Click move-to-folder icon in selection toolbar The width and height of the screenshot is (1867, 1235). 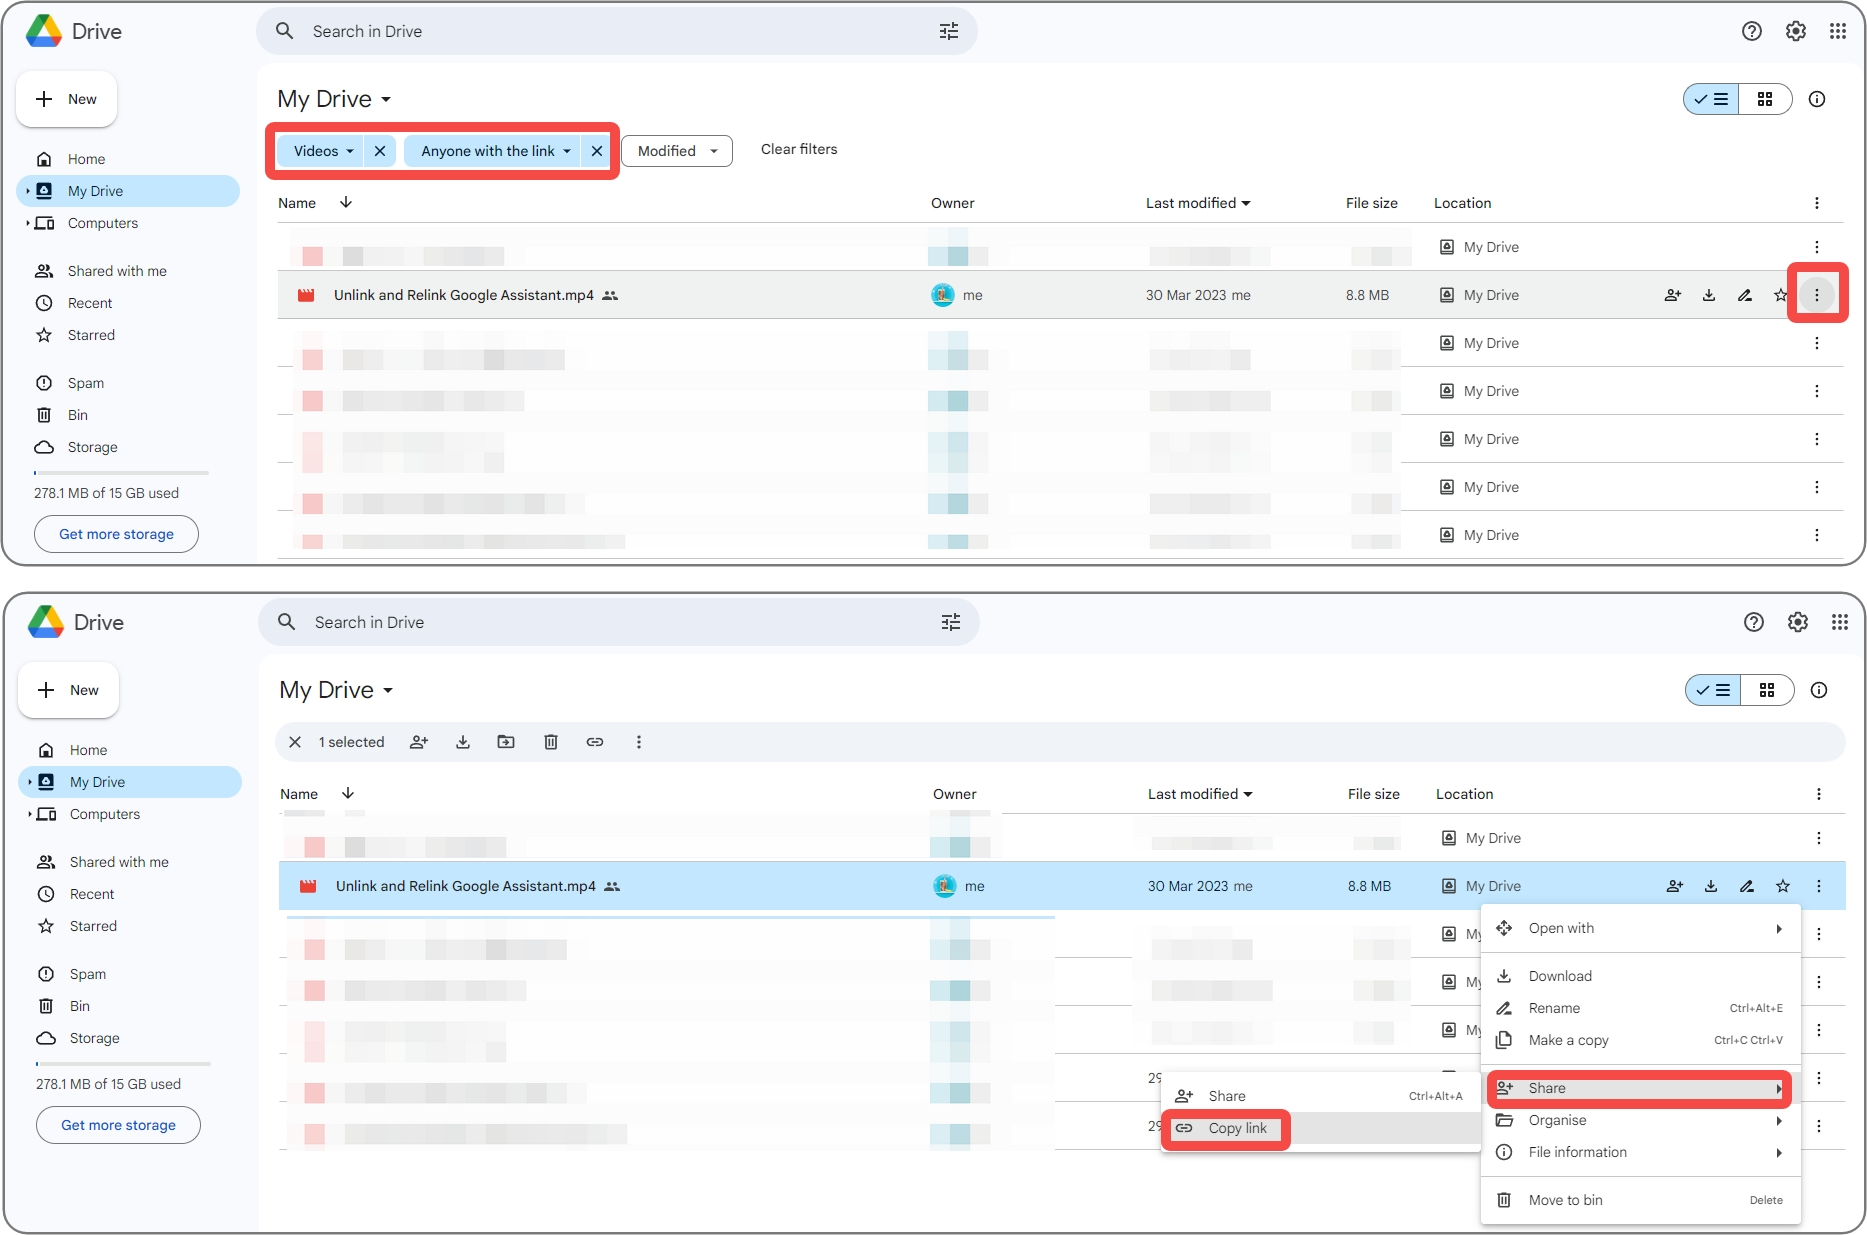(x=507, y=742)
